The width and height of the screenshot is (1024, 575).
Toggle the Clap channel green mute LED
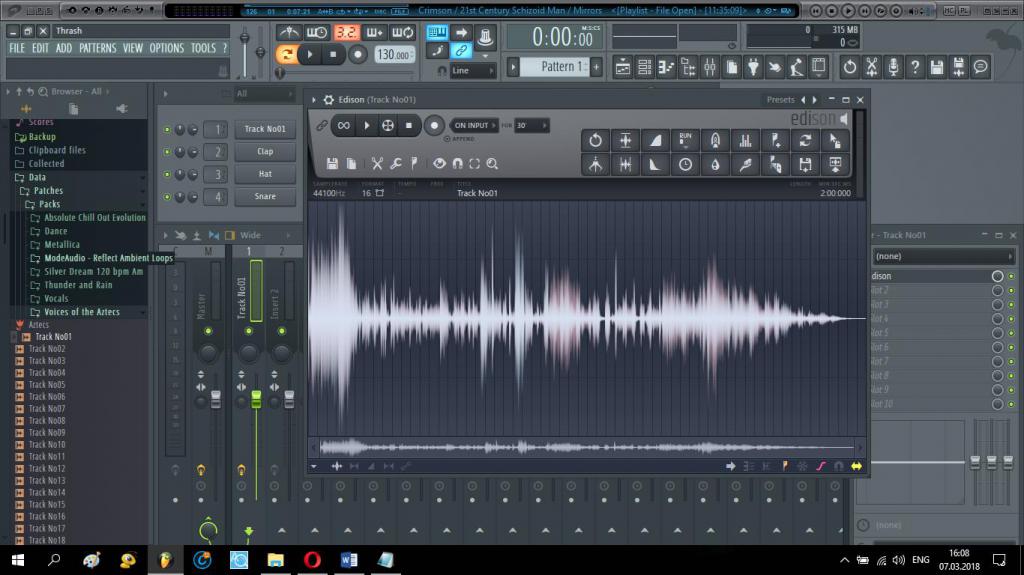point(166,152)
